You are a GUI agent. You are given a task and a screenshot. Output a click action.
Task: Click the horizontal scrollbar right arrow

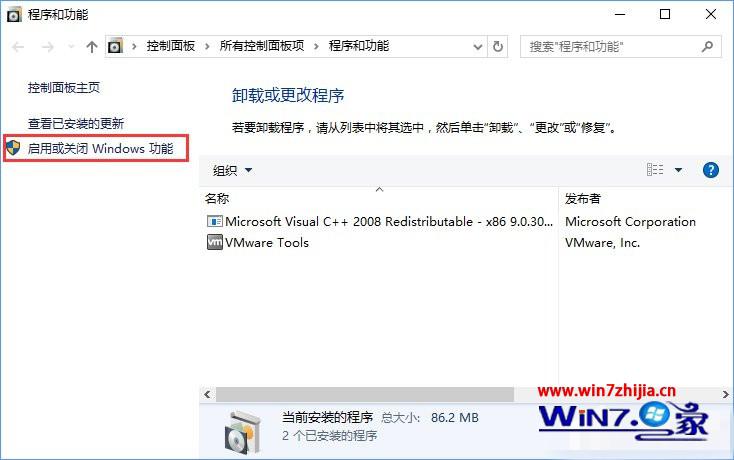(725, 394)
